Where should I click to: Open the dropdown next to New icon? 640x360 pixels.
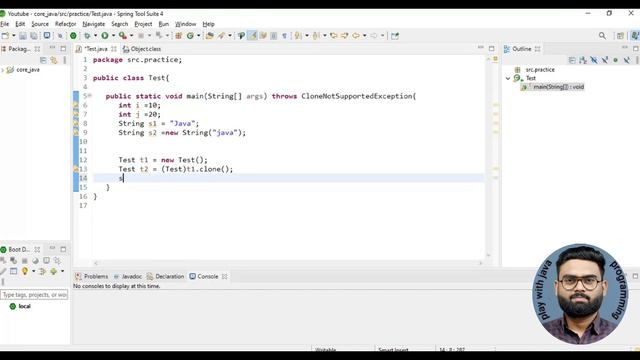click(13, 36)
